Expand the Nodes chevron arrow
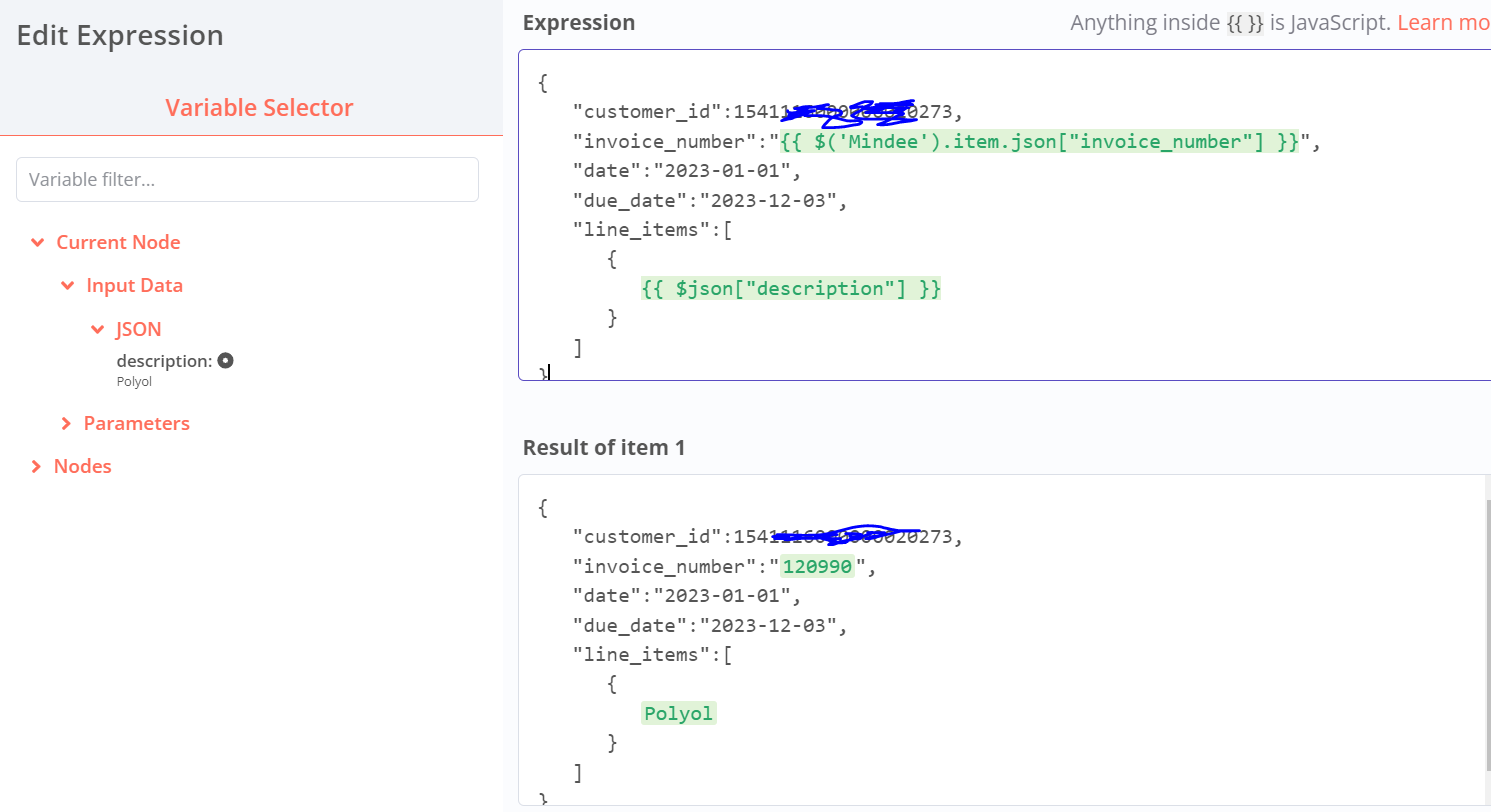Viewport: 1491px width, 812px height. [36, 467]
